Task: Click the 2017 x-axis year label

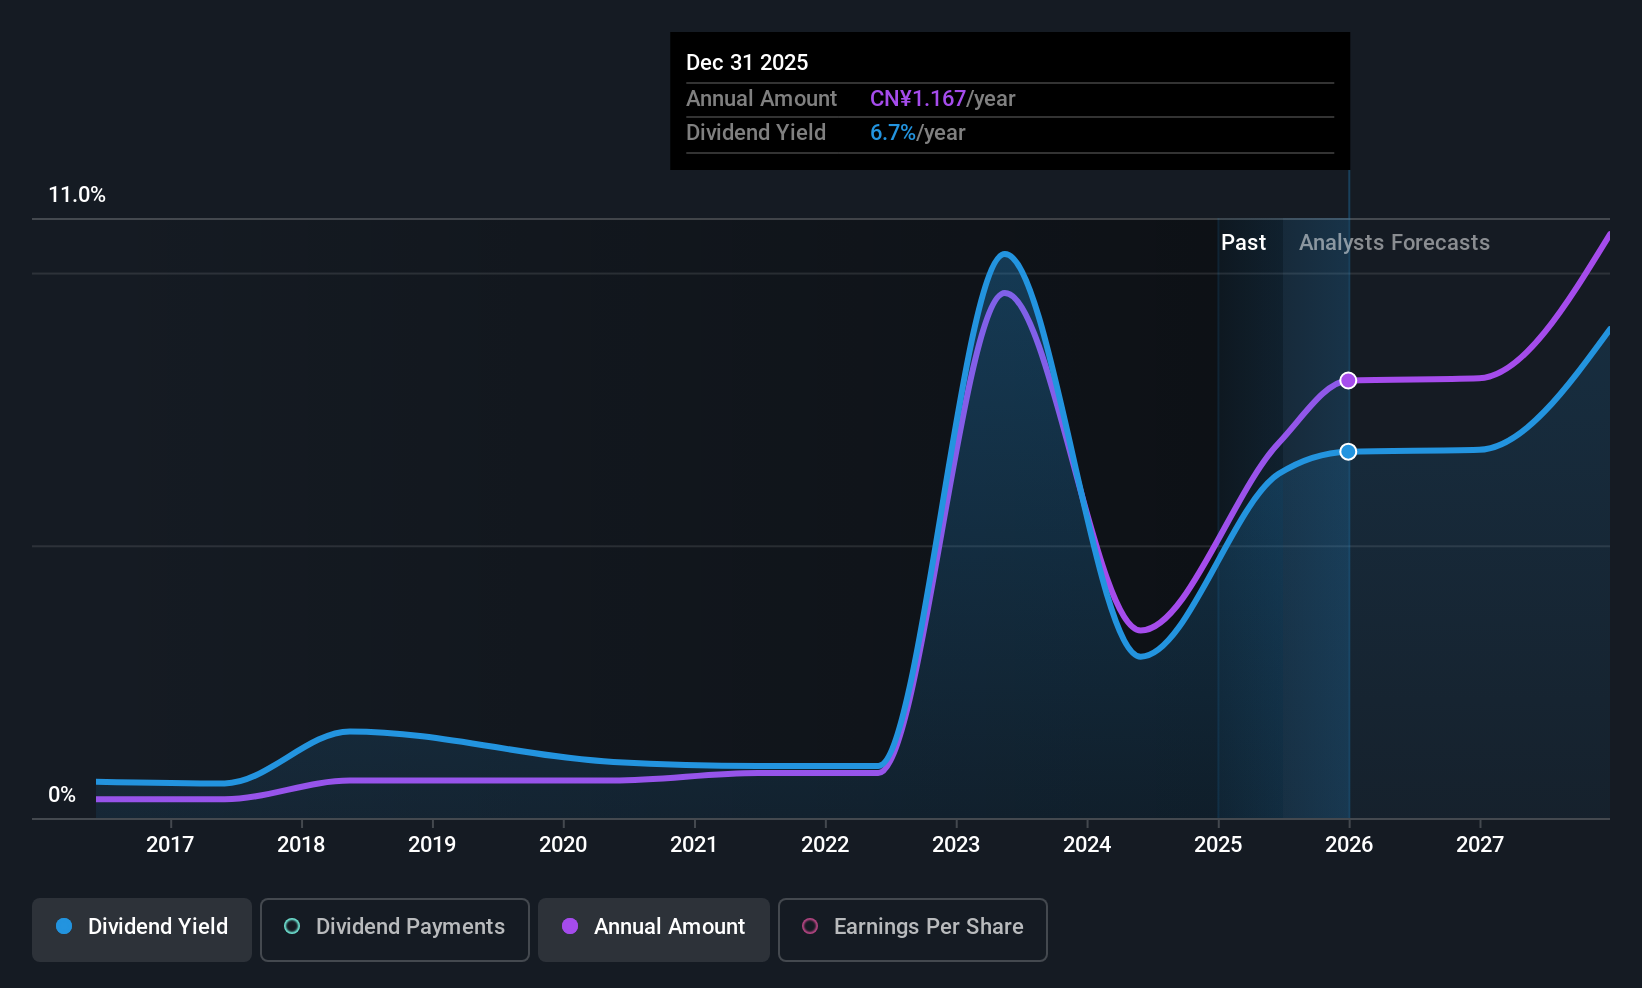Action: click(170, 845)
